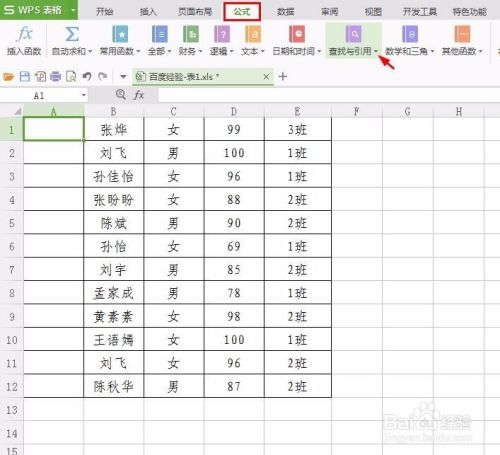Screen dimensions: 500x455
Task: Switch to the 页面布局 ribbon tab
Action: 195,12
